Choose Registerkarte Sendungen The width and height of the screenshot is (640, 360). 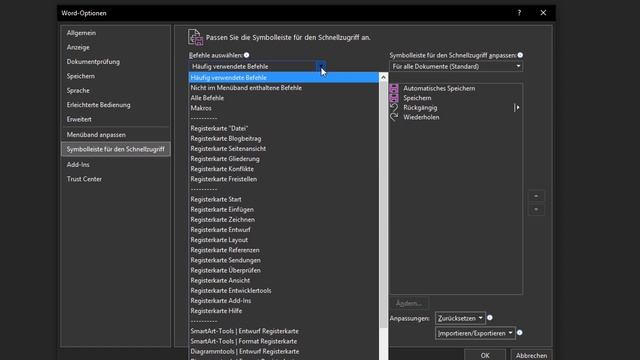tap(284, 260)
